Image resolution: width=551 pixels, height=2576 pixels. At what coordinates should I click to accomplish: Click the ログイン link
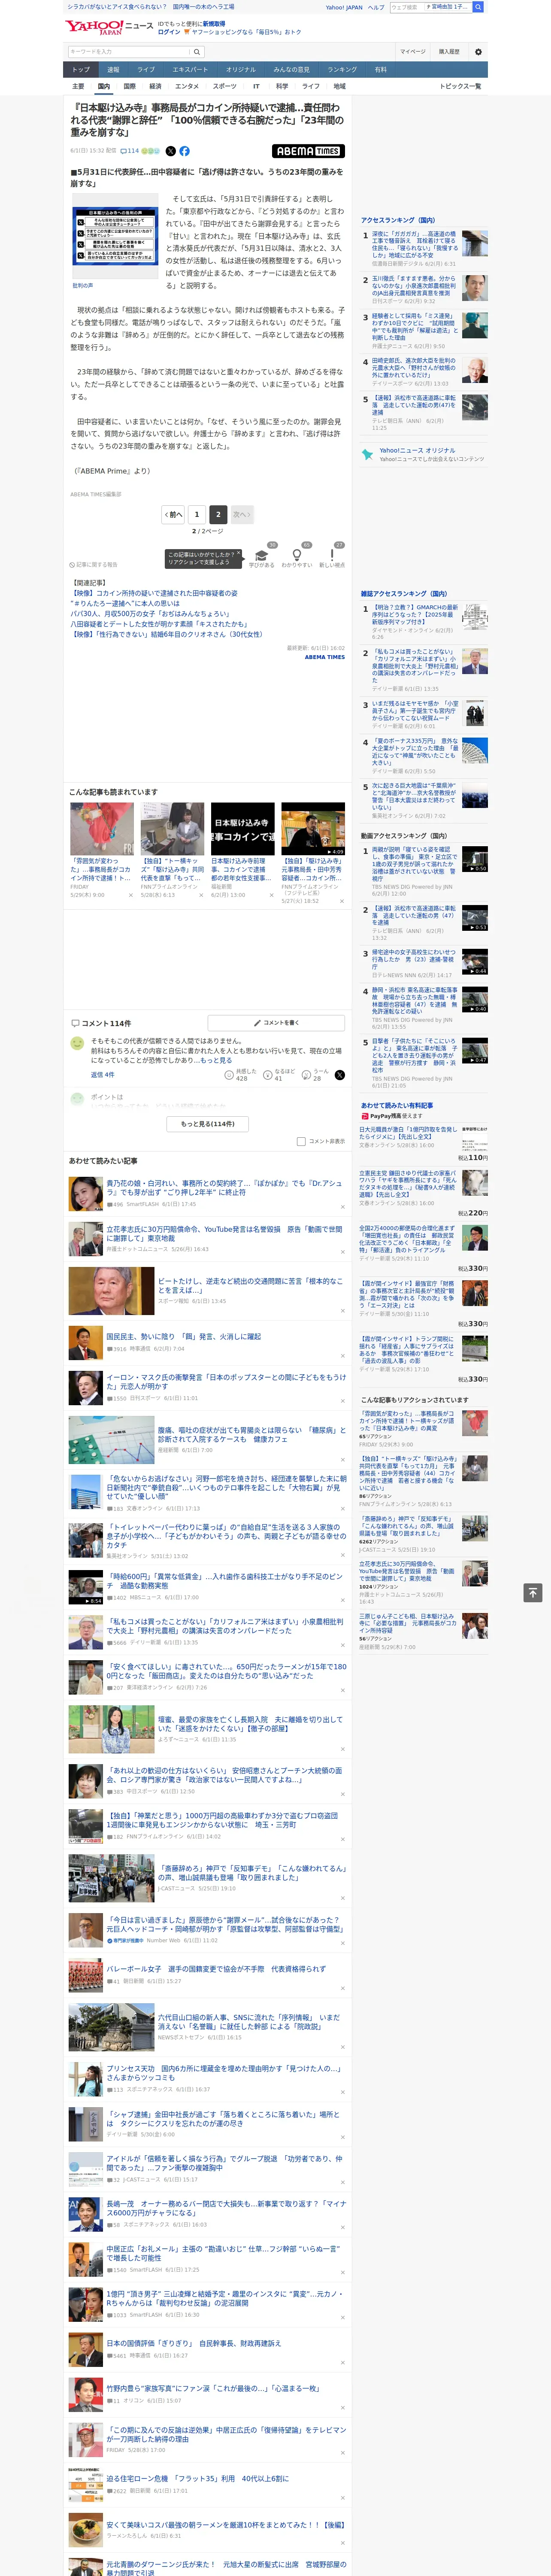click(x=169, y=32)
